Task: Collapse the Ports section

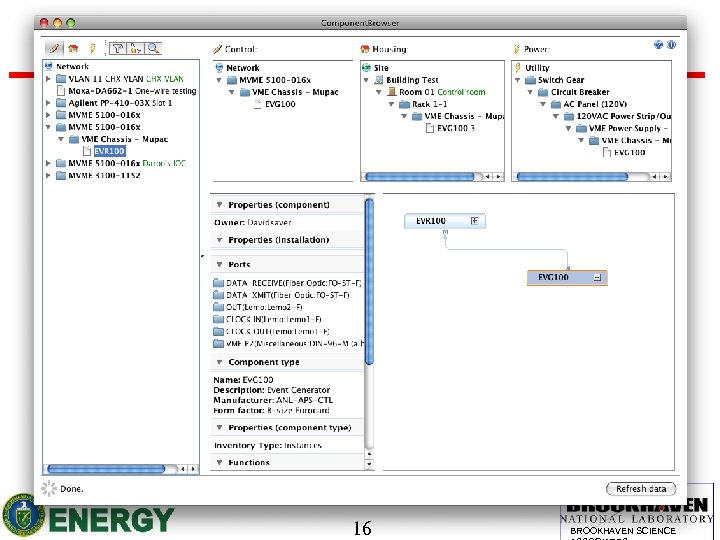Action: point(219,264)
